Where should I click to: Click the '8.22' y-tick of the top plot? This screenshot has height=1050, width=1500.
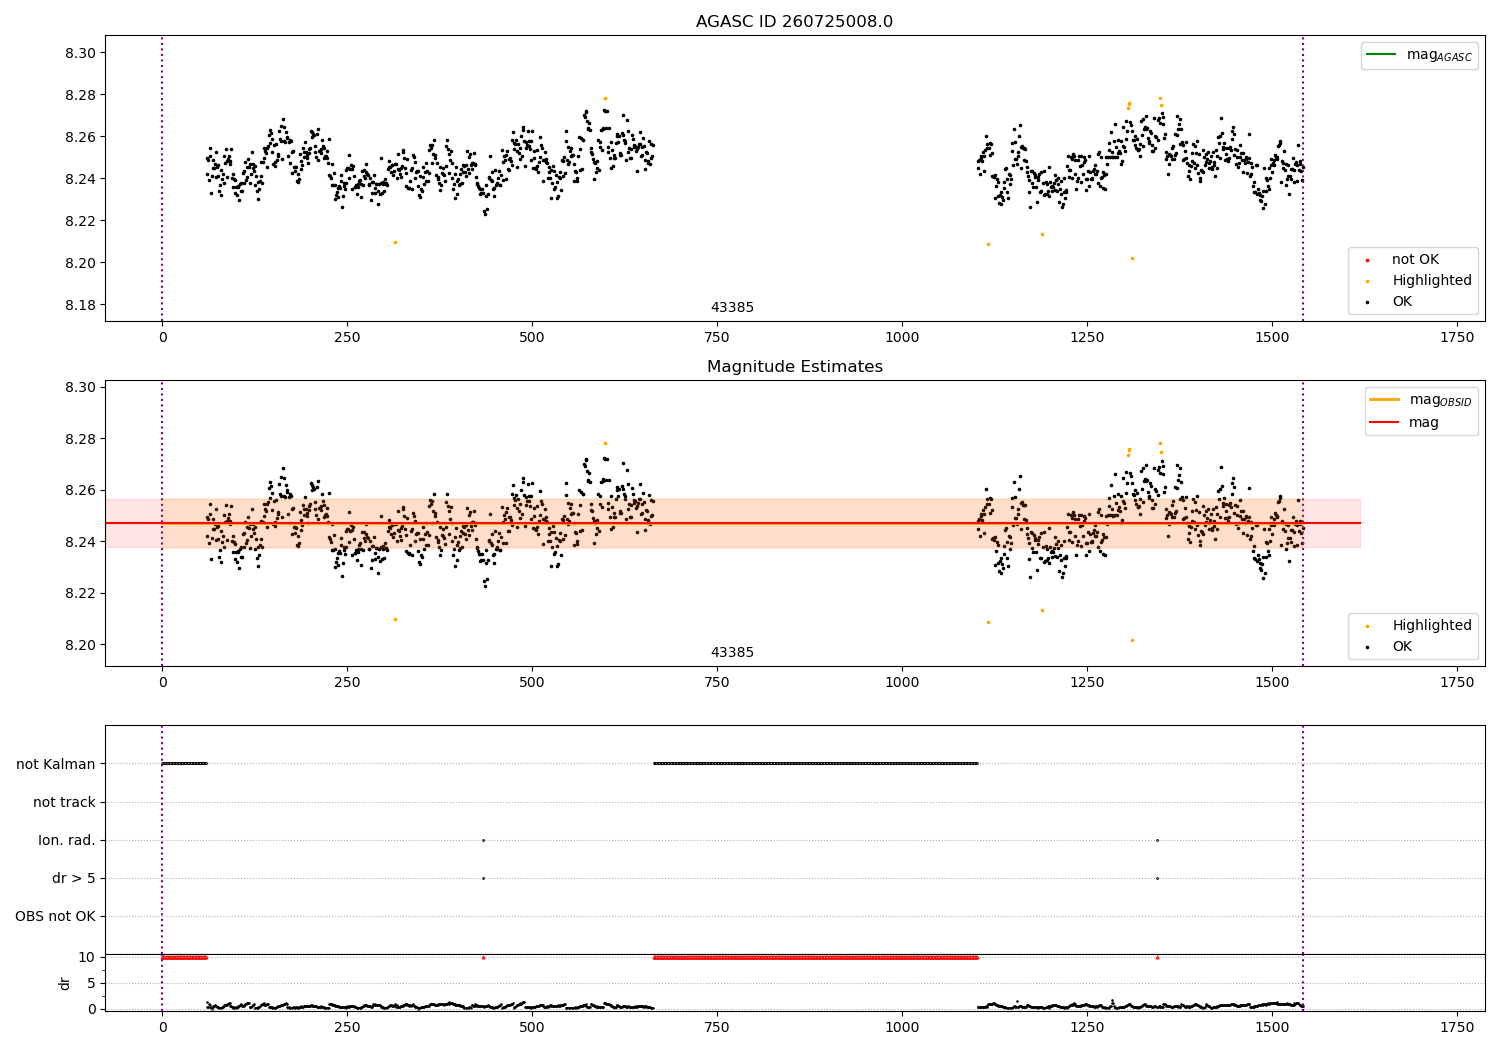(80, 221)
